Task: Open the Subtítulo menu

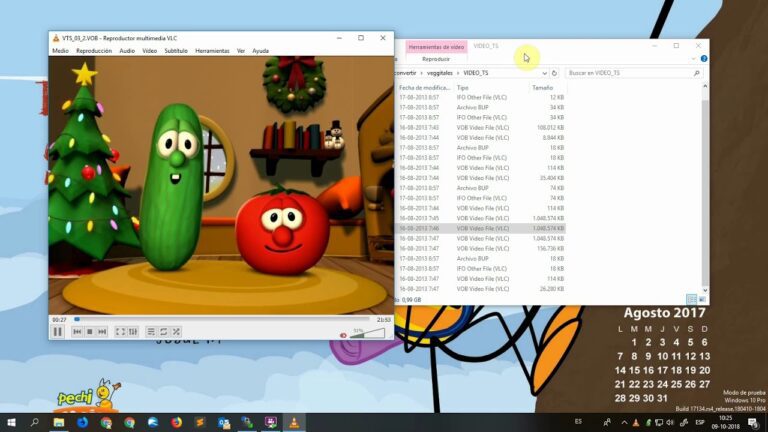Action: coord(176,51)
